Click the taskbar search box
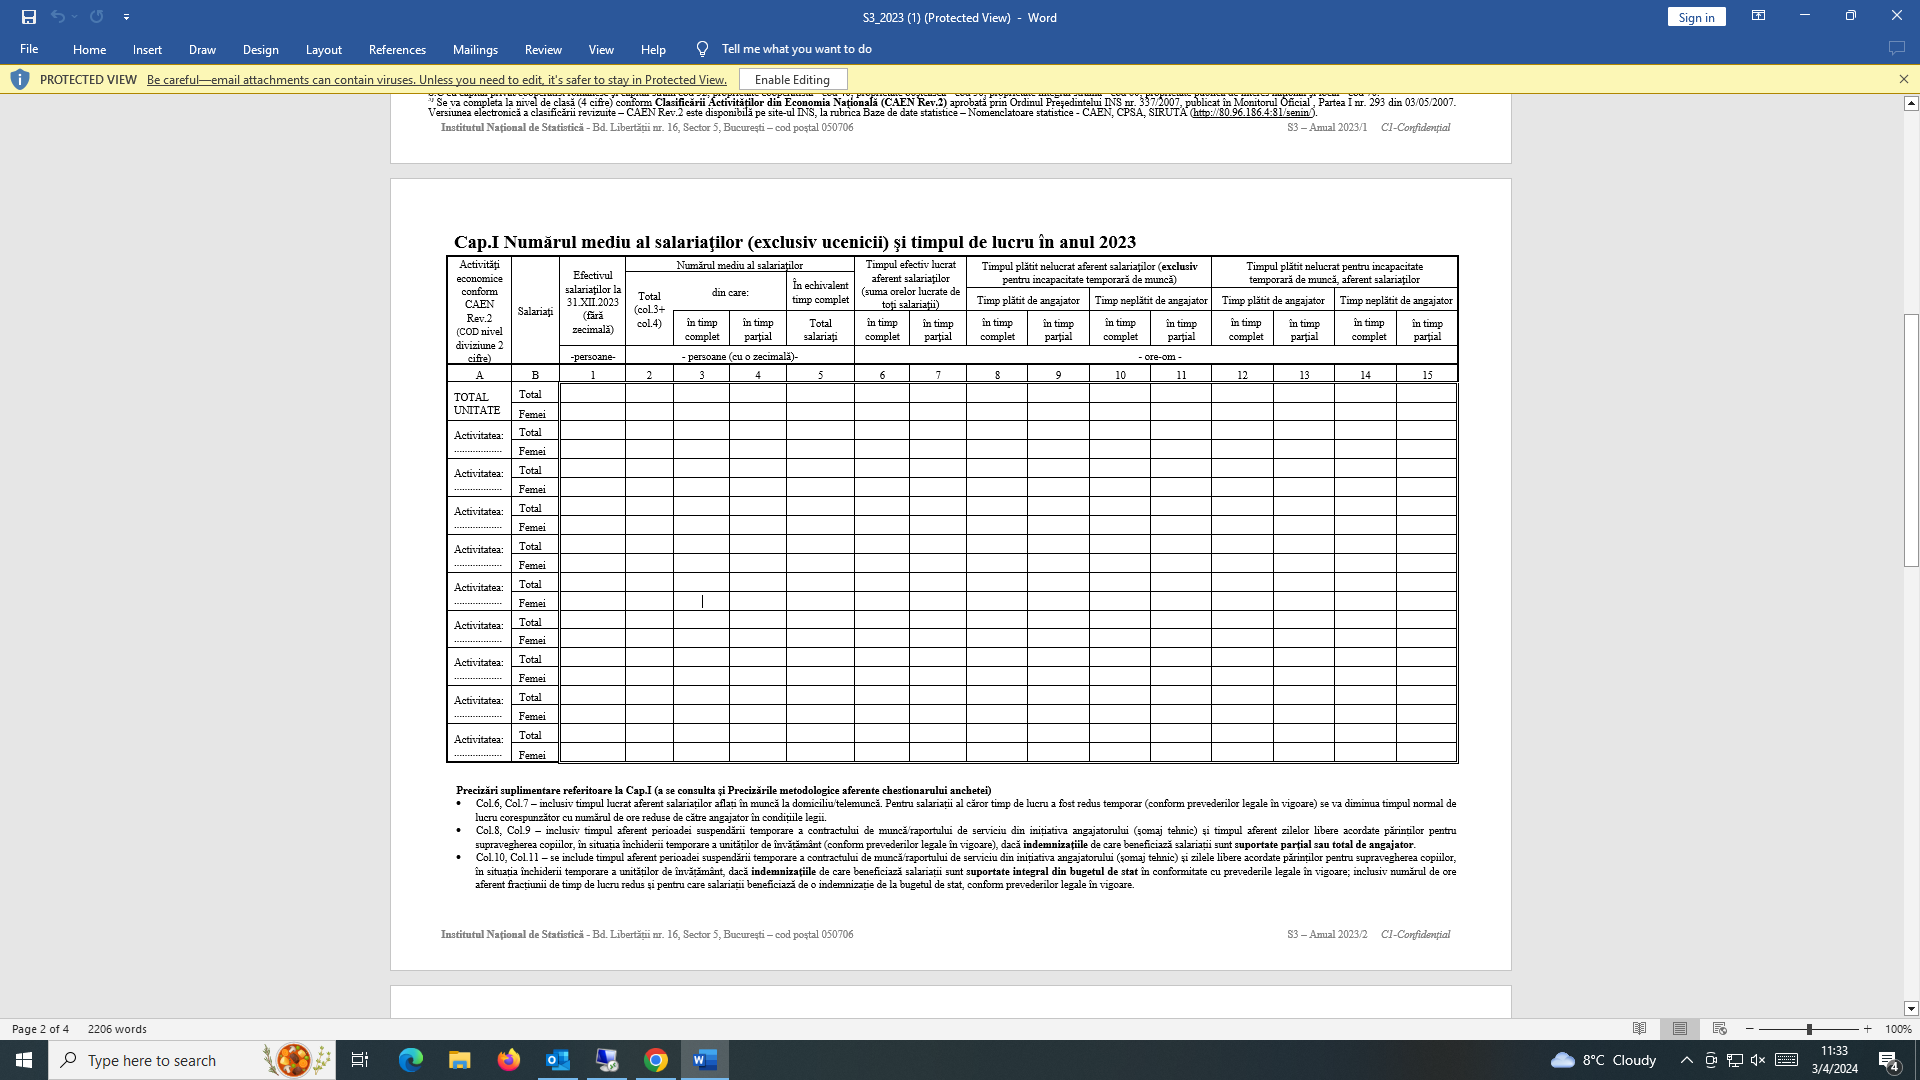The image size is (1920, 1080). click(191, 1060)
